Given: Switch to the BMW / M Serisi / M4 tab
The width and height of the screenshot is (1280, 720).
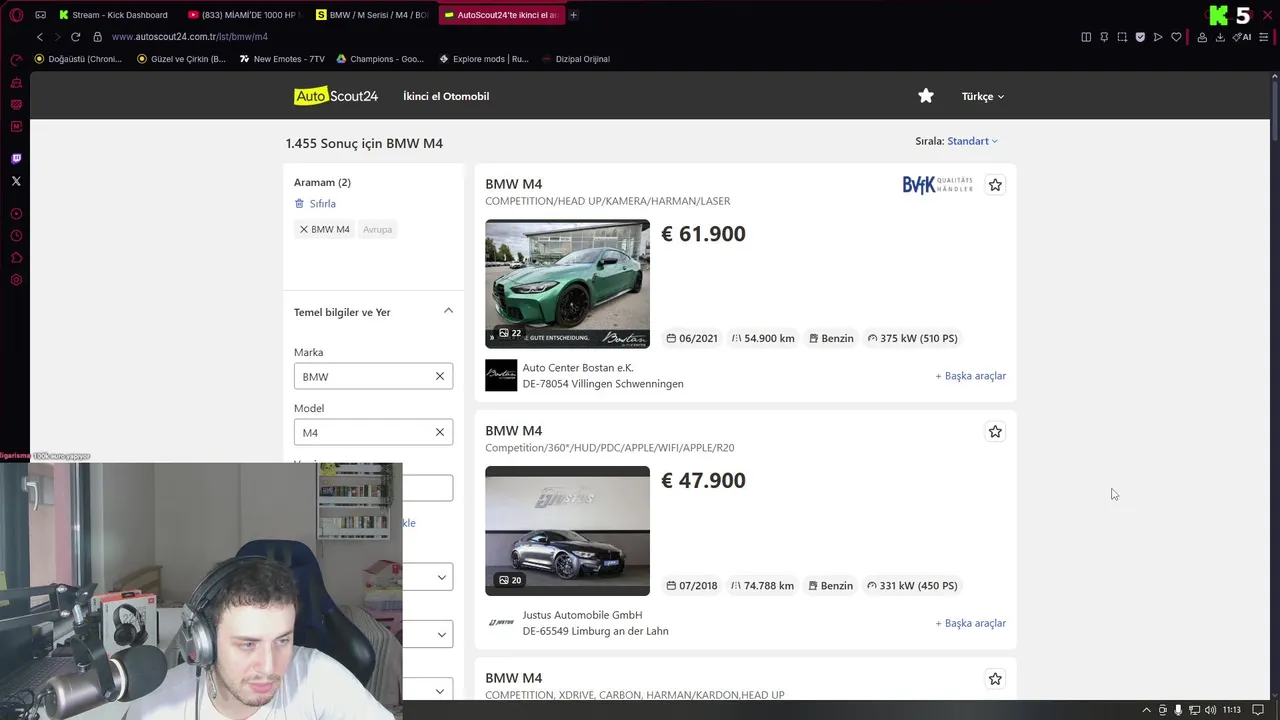Looking at the screenshot, I should point(372,15).
